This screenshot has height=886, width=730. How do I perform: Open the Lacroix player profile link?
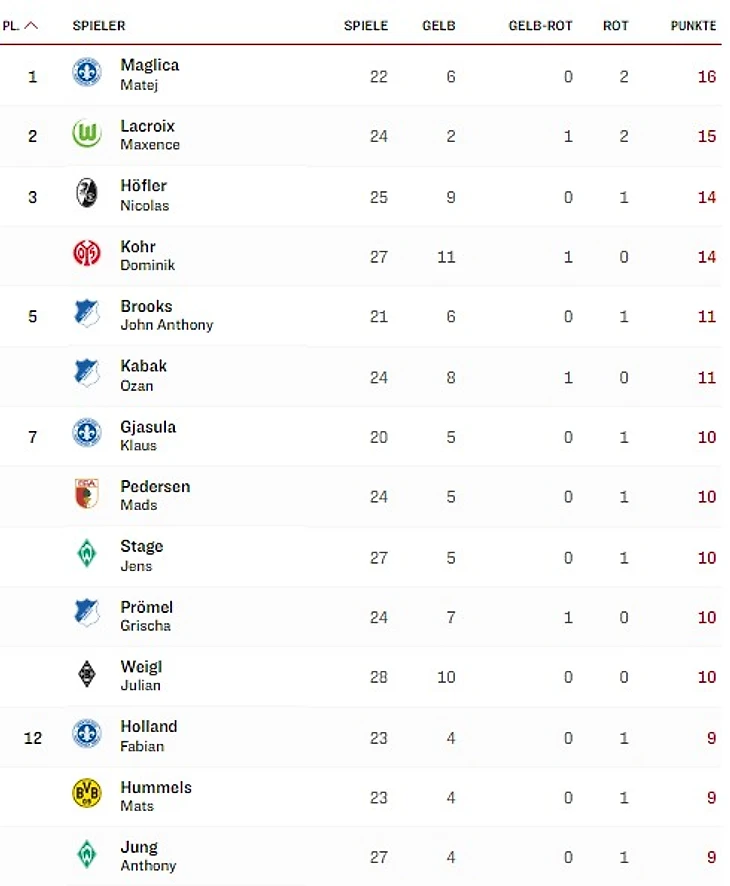(147, 126)
